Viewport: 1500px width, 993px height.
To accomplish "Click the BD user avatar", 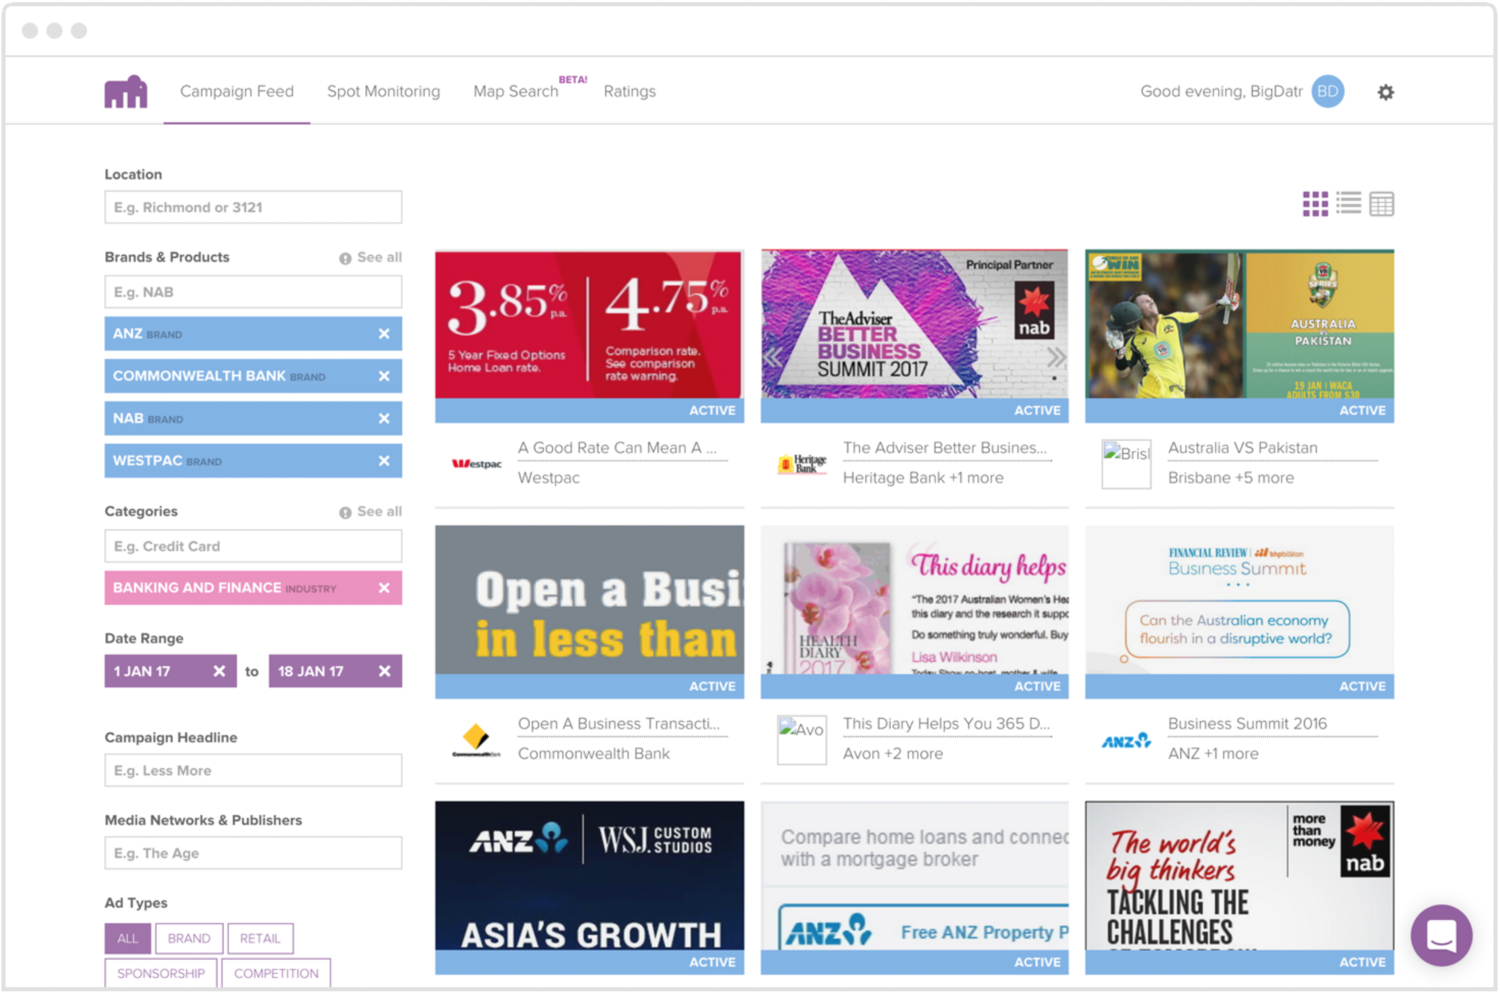I will [x=1327, y=91].
